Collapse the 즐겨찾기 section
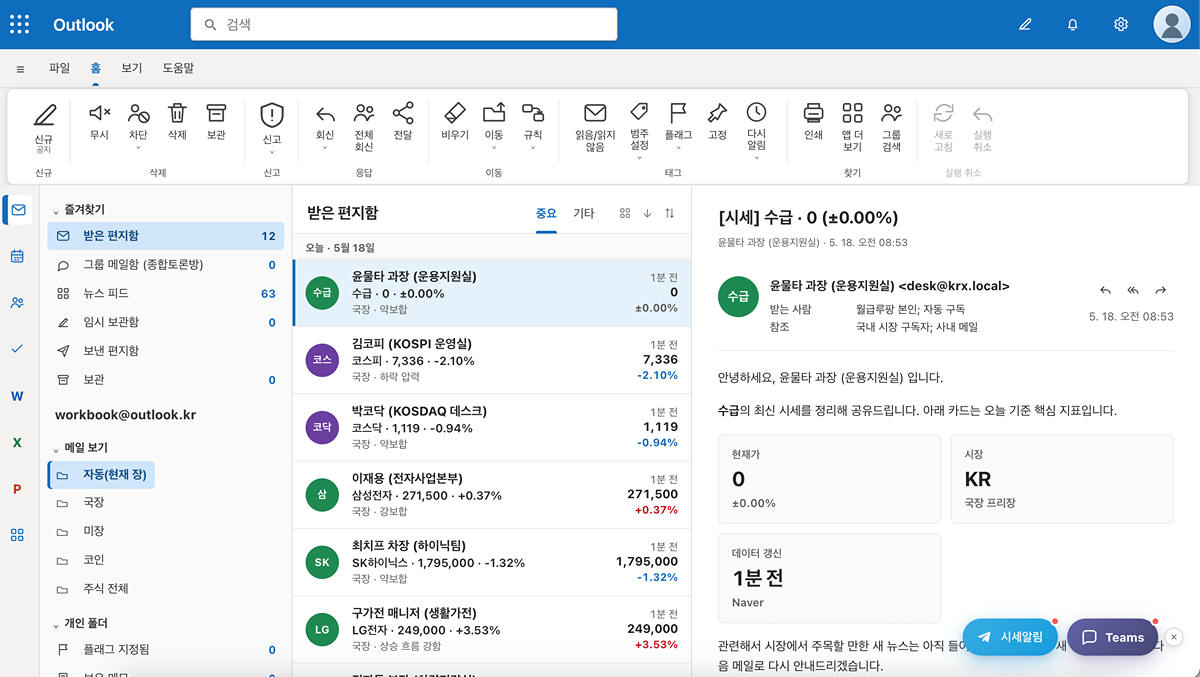1200x677 pixels. (x=56, y=210)
